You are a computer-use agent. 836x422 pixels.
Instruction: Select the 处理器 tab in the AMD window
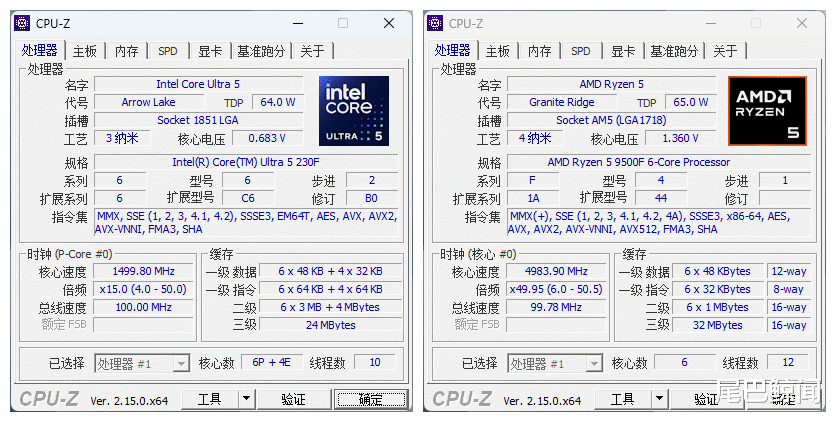click(x=453, y=50)
